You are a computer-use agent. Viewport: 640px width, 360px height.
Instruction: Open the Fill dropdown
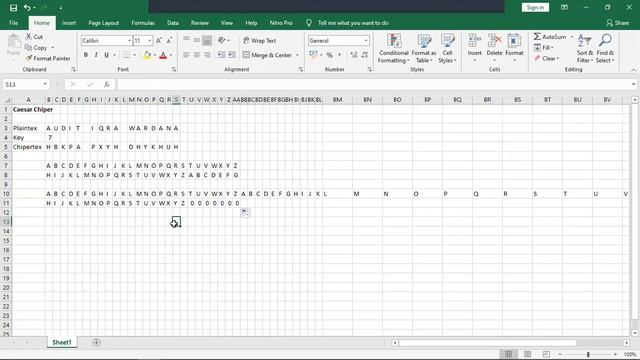pos(544,48)
